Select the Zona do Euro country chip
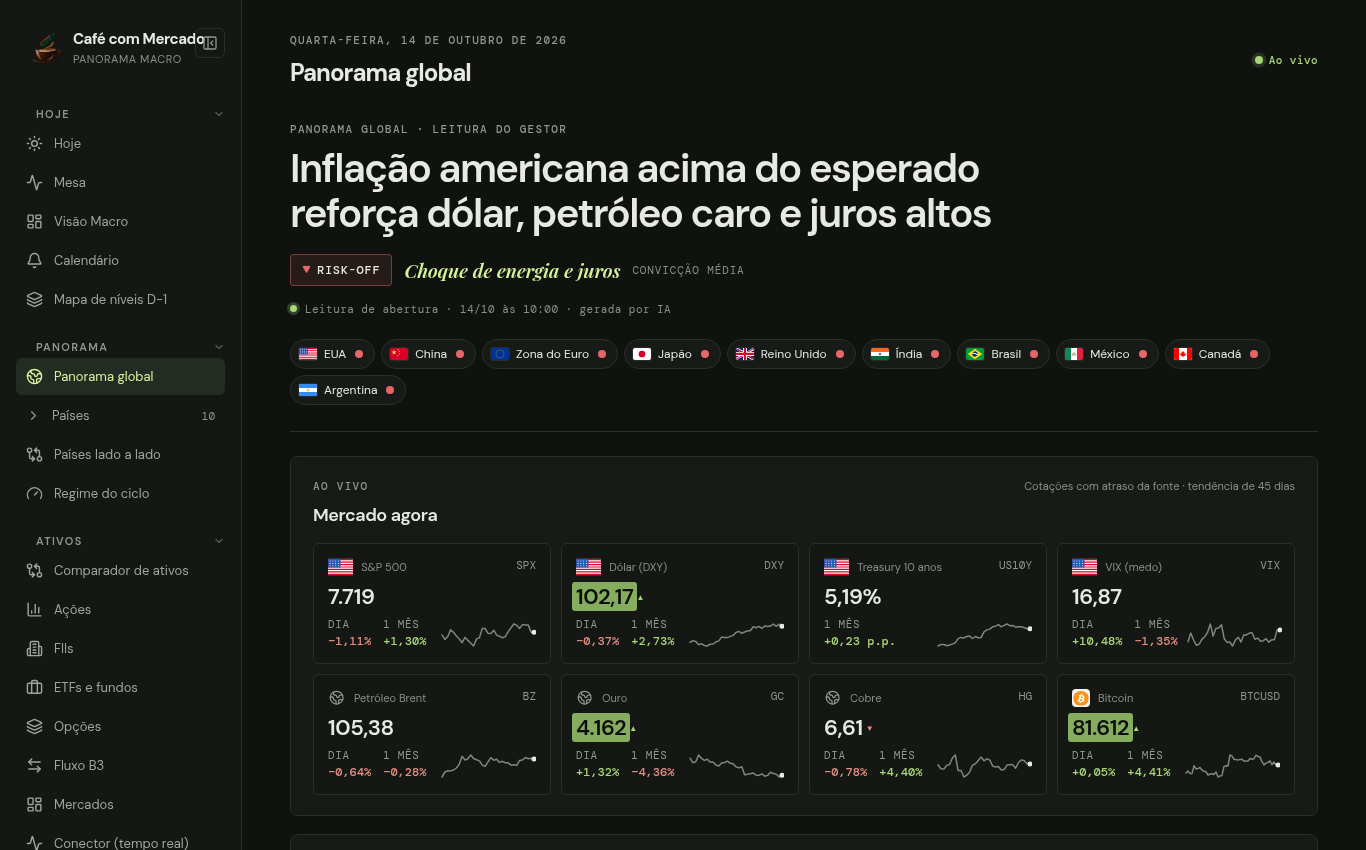Screen dimensions: 1366x850 [550, 354]
